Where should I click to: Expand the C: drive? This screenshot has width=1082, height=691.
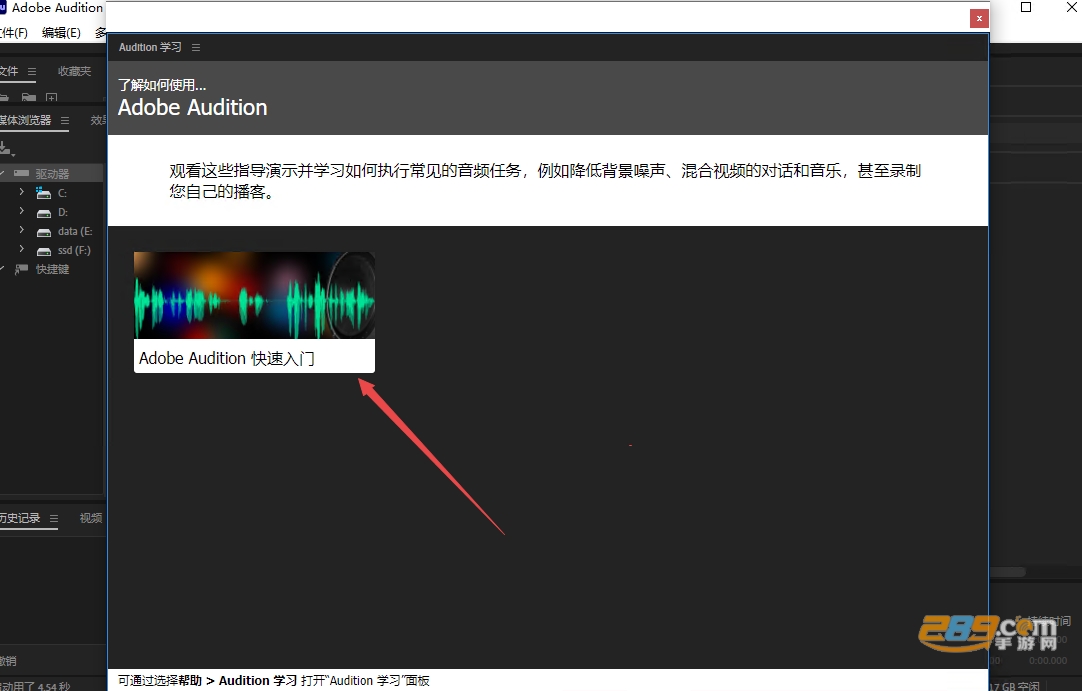tap(21, 192)
